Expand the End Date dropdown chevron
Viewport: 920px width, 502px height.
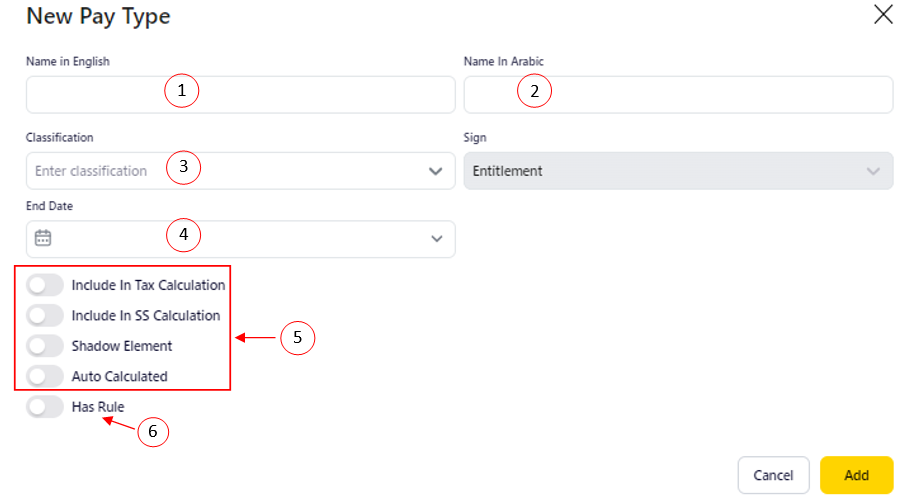click(x=436, y=239)
